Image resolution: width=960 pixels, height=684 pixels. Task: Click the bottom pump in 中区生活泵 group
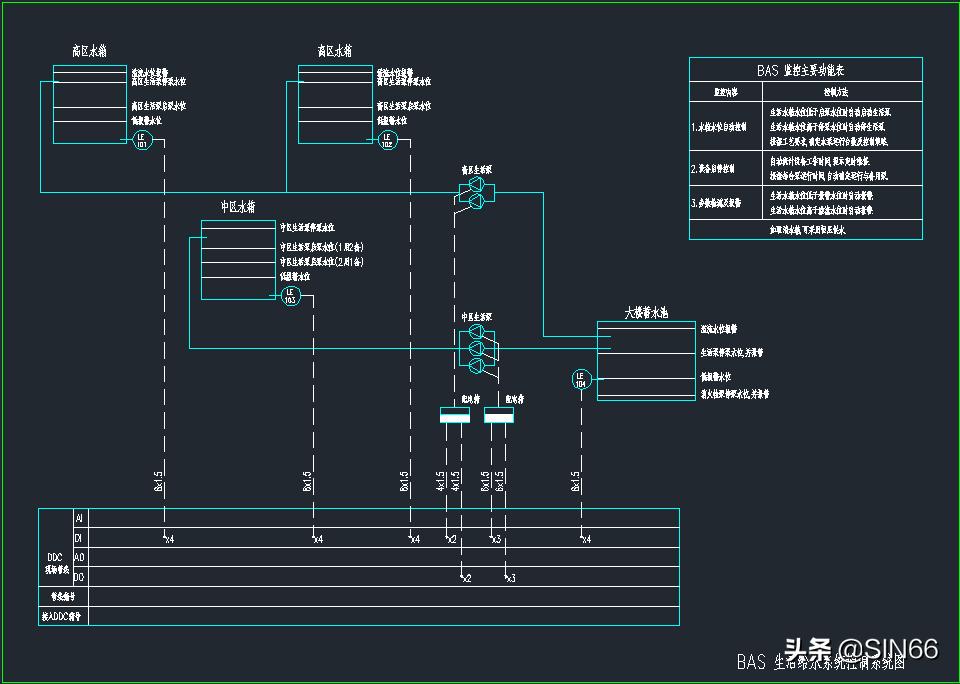[x=476, y=366]
